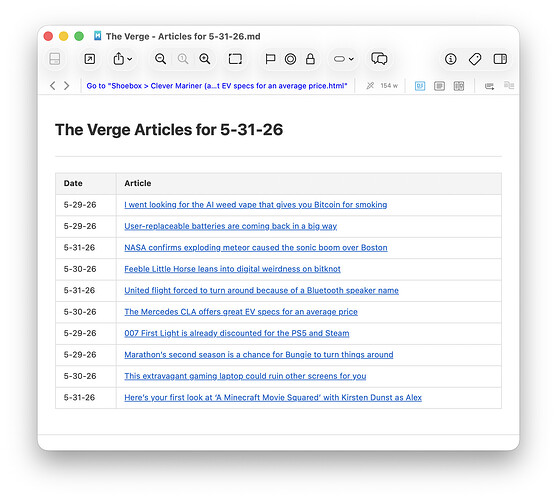This screenshot has width=556, height=500.
Task: Click the Markdown file icon in the title bar
Action: 97,36
